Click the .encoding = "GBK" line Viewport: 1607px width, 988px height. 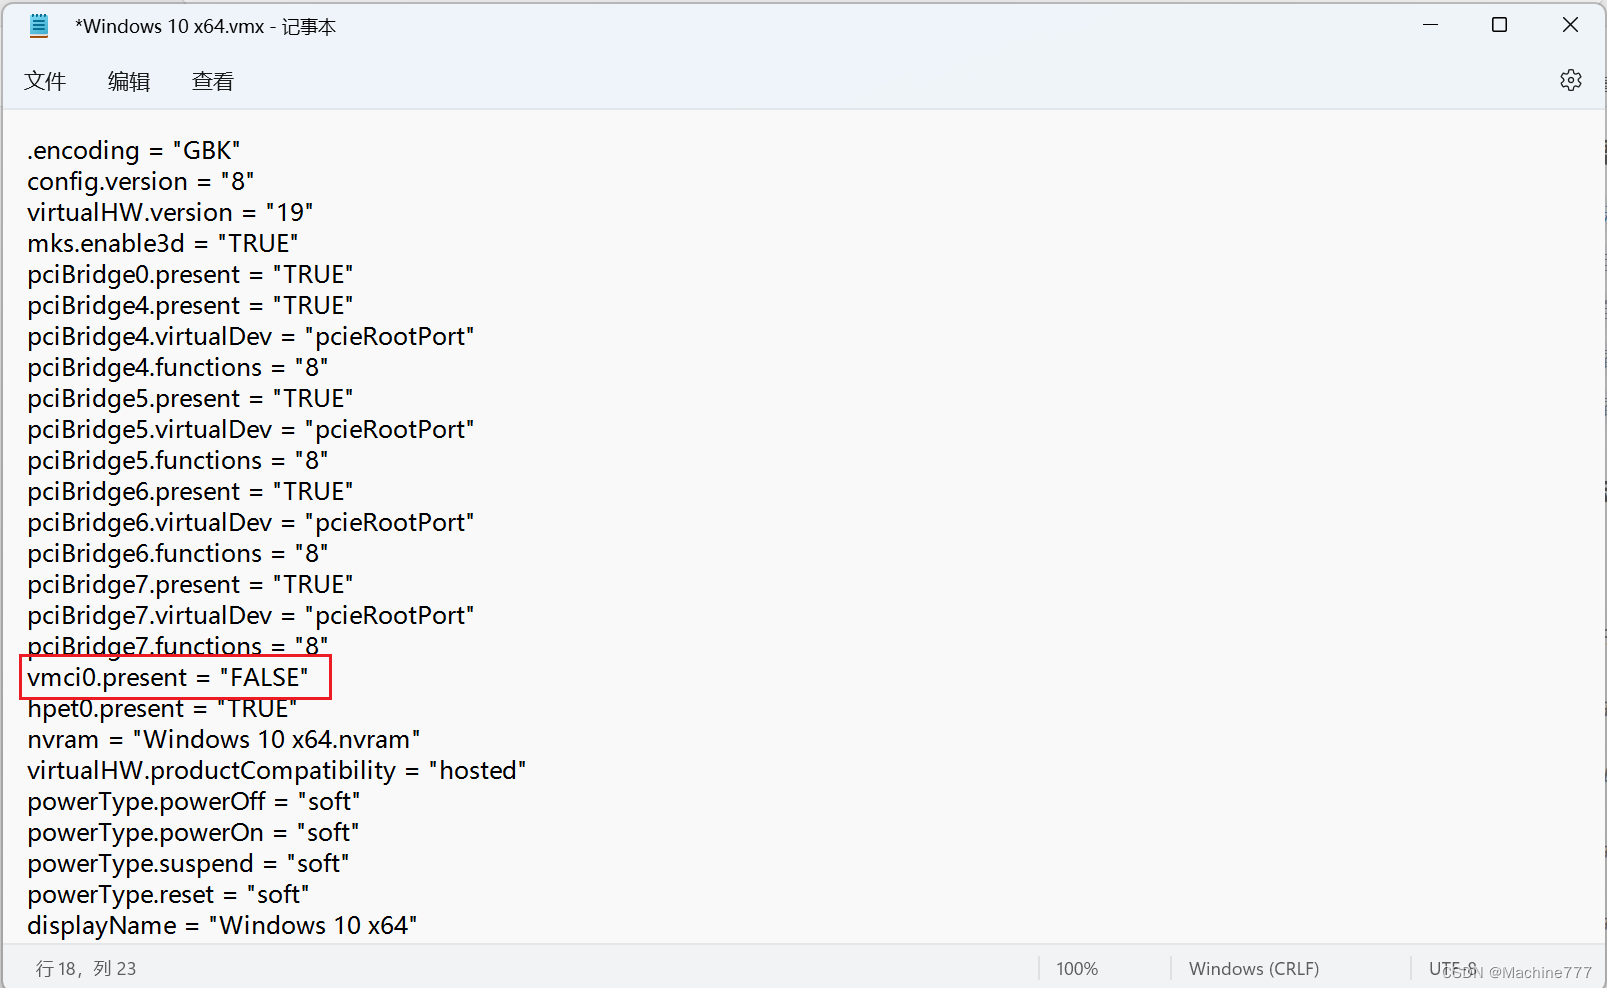click(x=134, y=151)
